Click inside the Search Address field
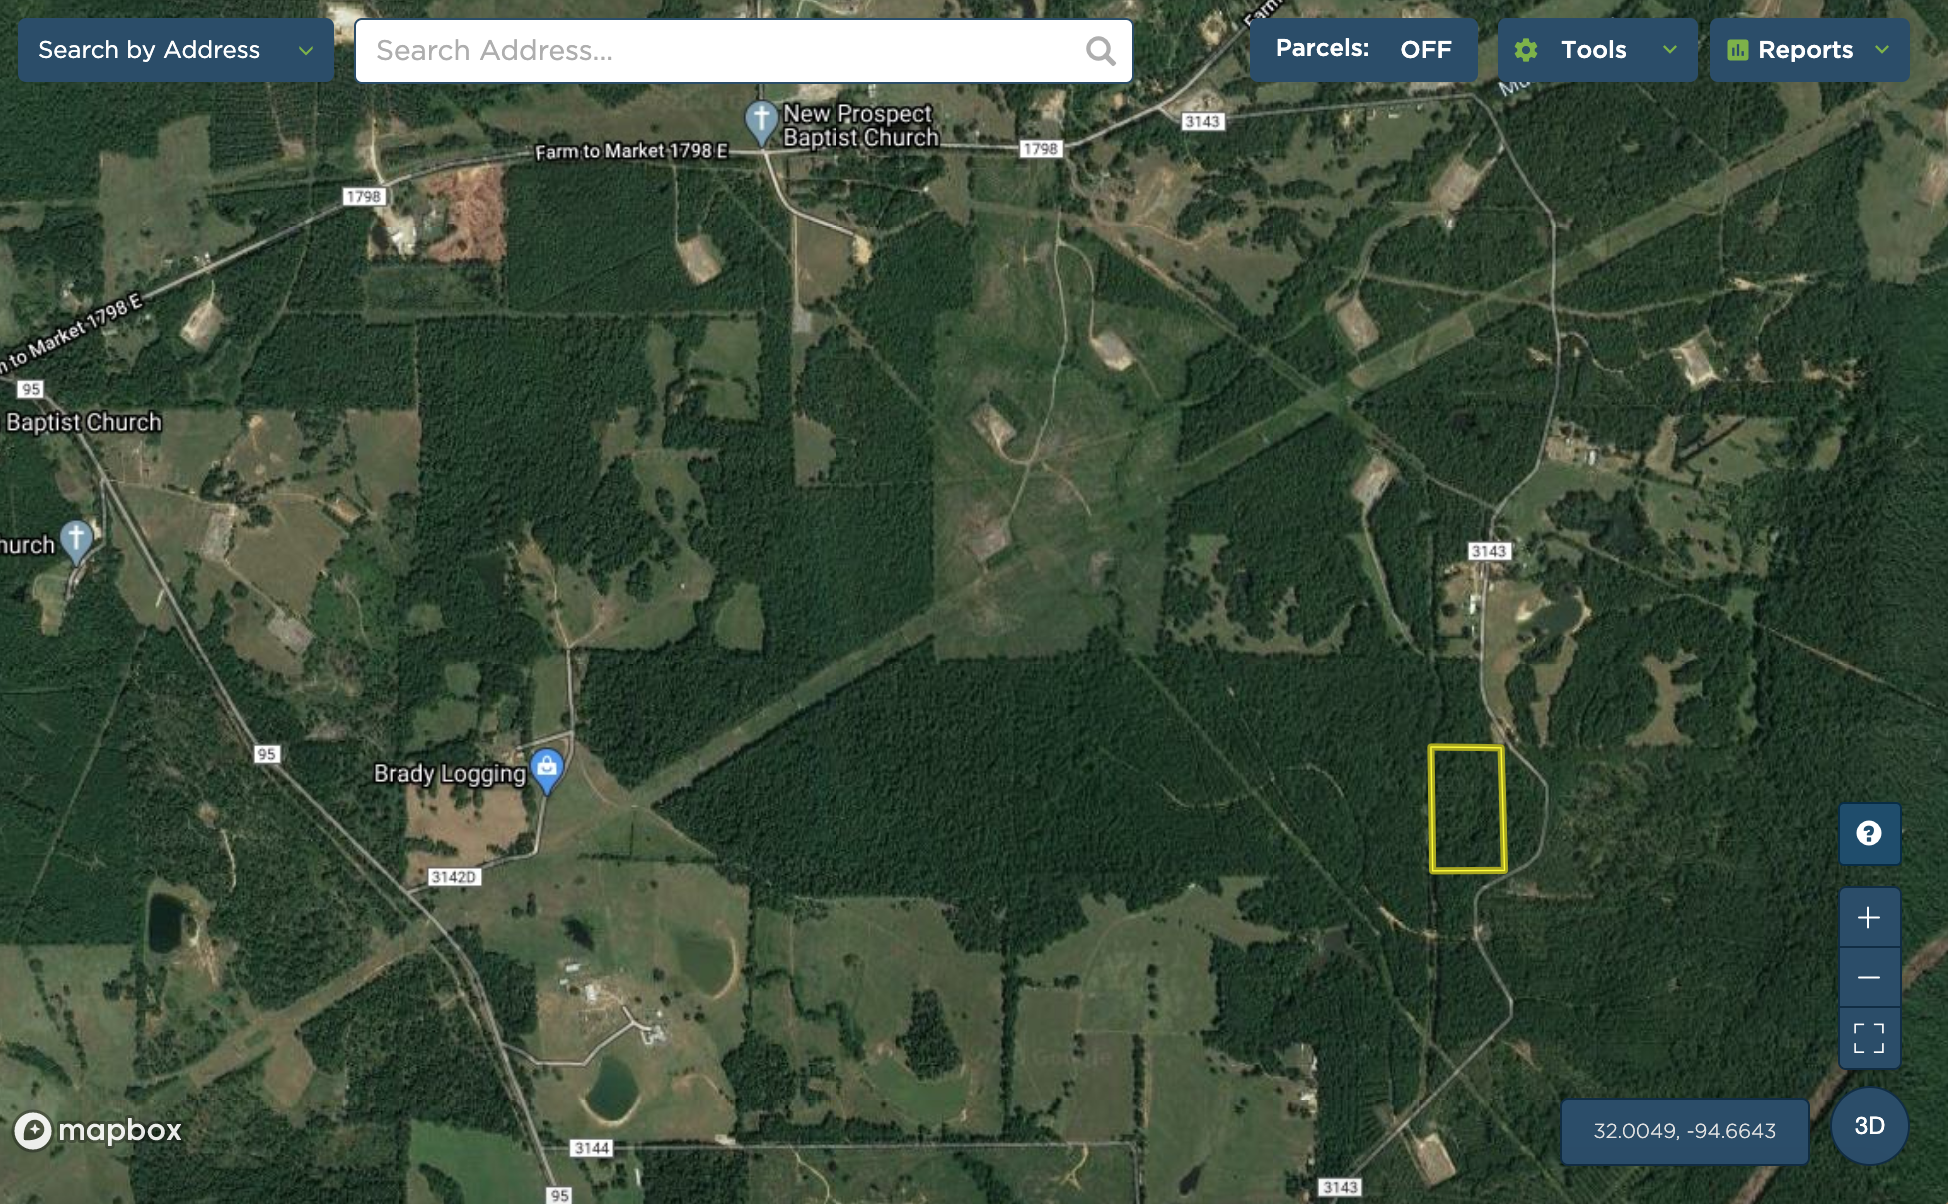 (x=743, y=51)
